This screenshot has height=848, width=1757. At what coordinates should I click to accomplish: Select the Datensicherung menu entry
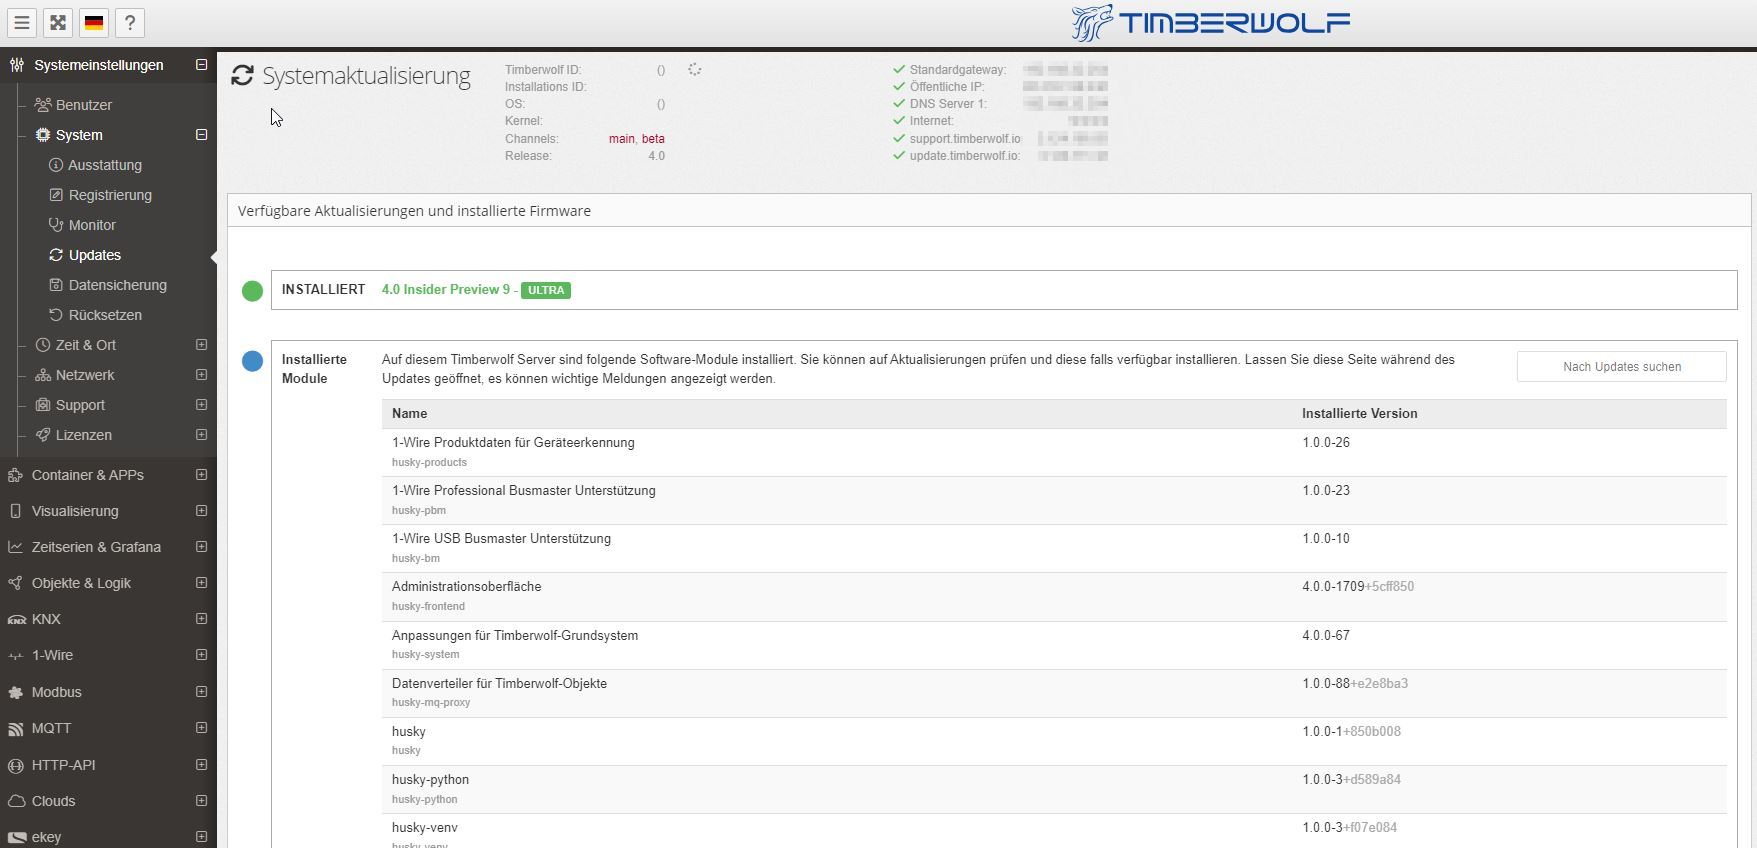pyautogui.click(x=118, y=285)
